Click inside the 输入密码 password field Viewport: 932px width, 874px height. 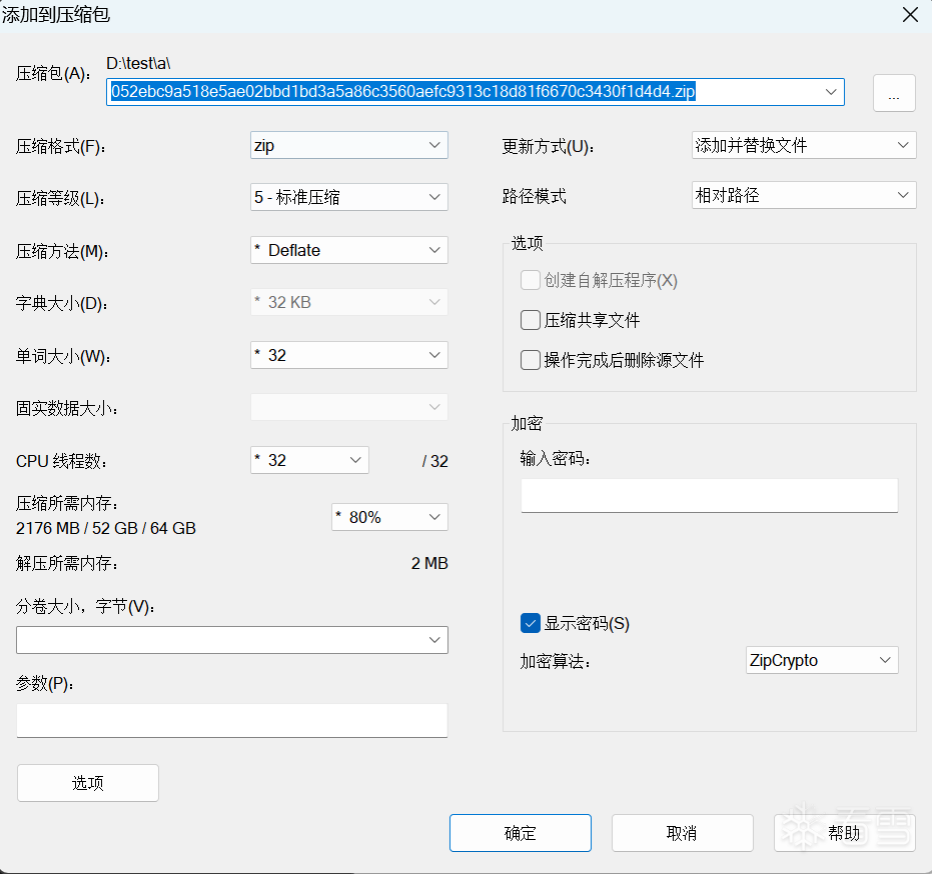[x=708, y=495]
